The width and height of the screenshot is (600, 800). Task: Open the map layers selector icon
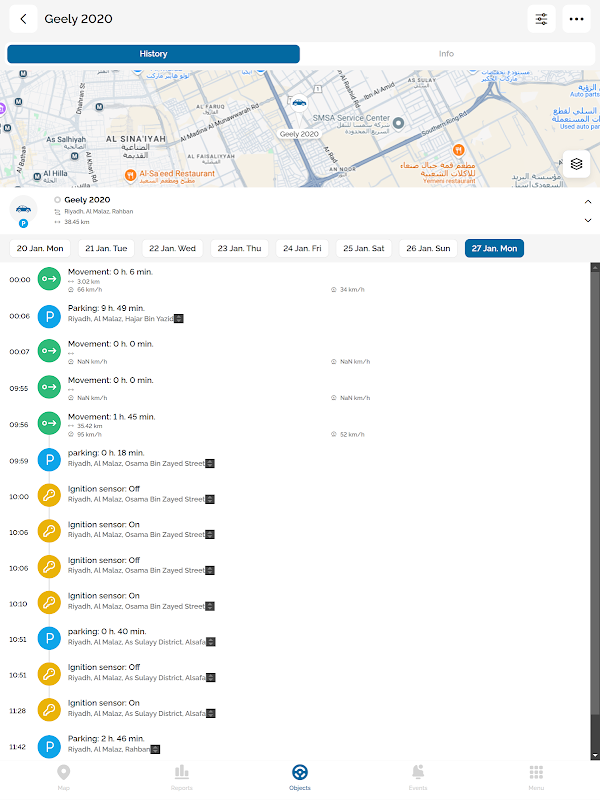click(577, 164)
